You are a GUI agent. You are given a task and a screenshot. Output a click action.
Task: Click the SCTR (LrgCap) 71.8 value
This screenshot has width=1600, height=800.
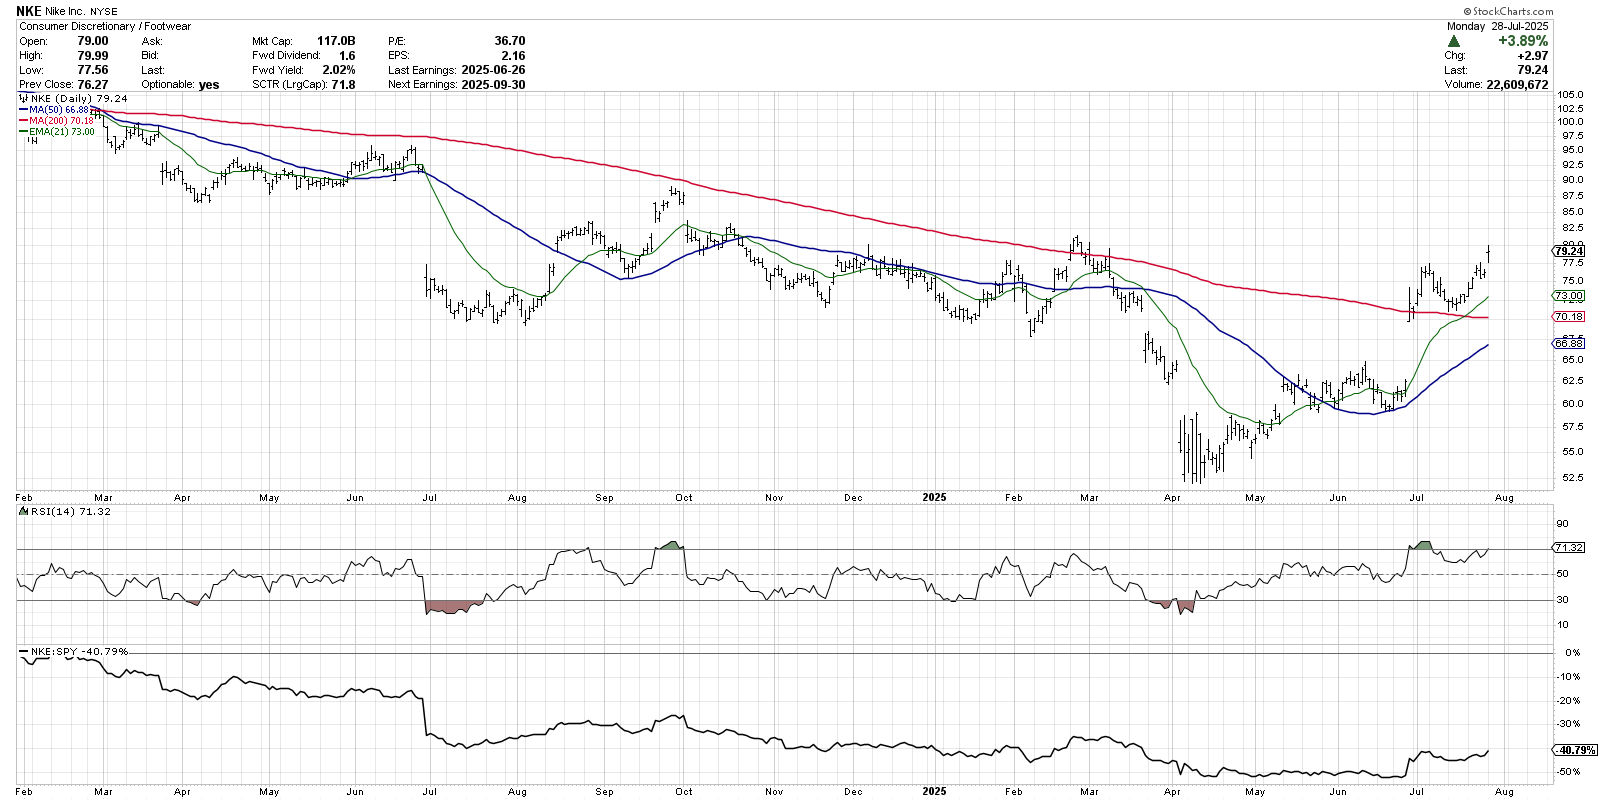pyautogui.click(x=343, y=85)
